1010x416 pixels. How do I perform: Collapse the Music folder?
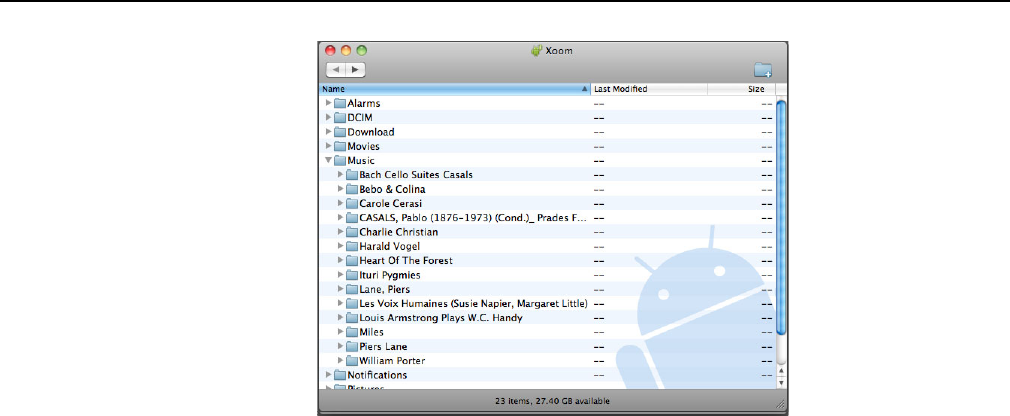tap(329, 160)
